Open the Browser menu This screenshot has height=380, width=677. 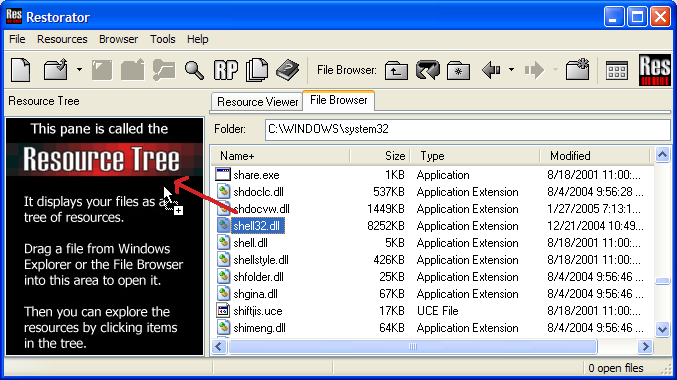[118, 39]
